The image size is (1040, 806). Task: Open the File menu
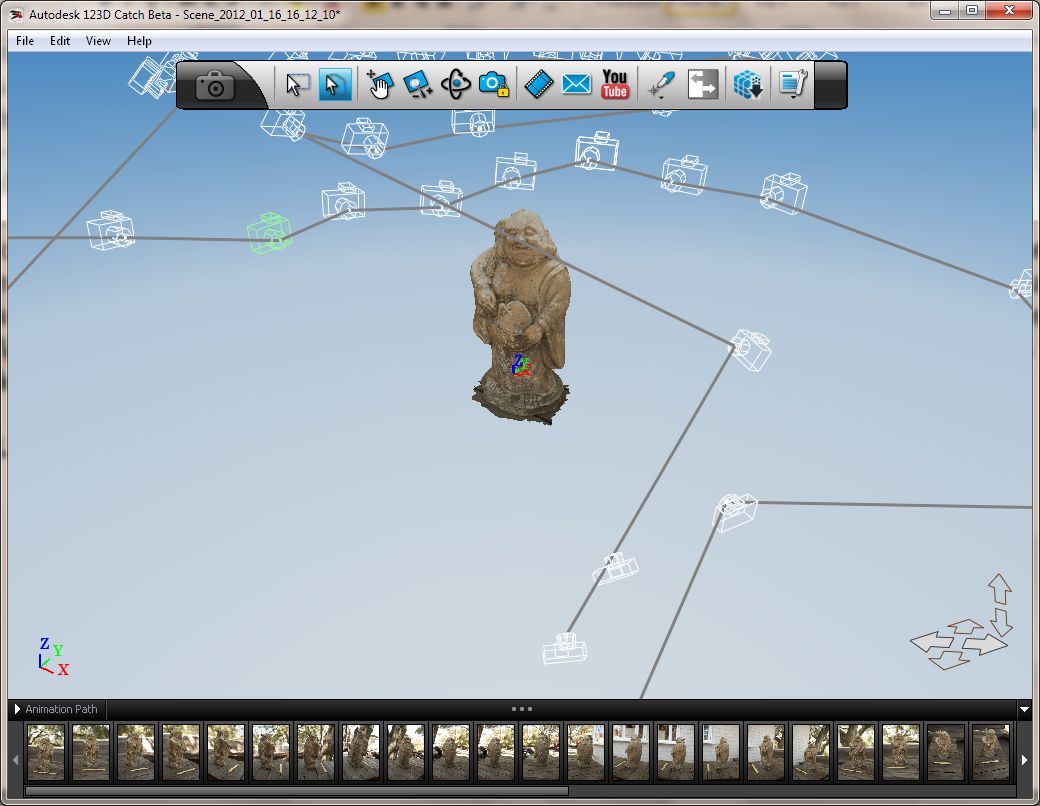[x=25, y=40]
